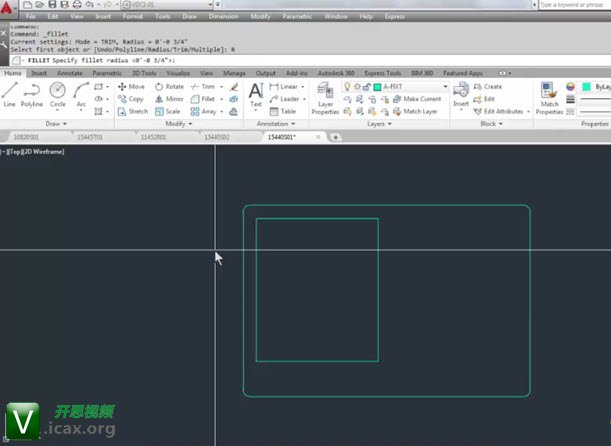Click the Rotate tool in Modify
Screen dimensions: 611x446
(169, 87)
